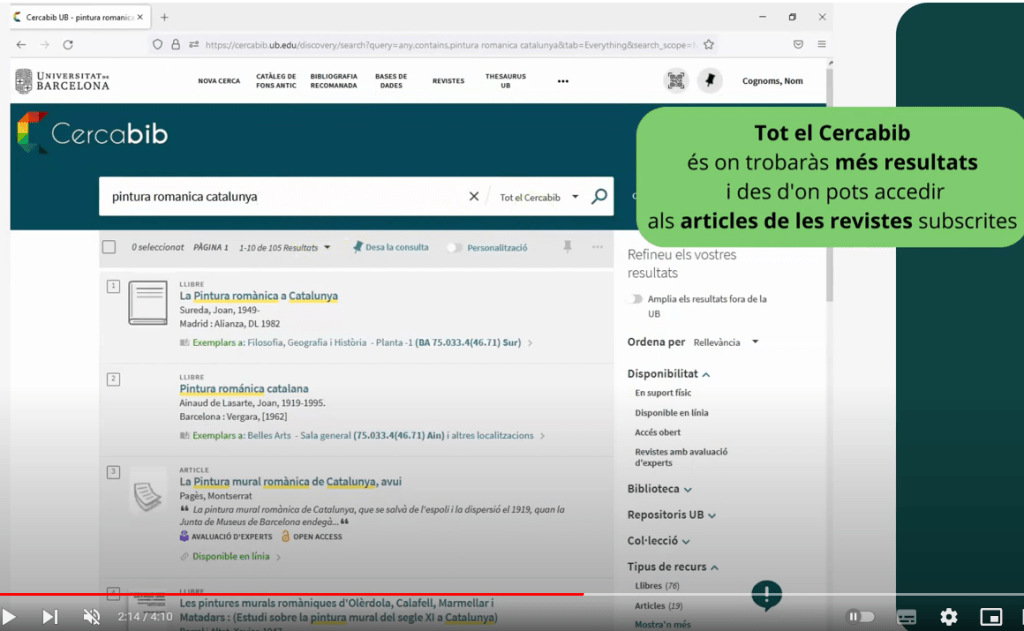Image resolution: width=1024 pixels, height=631 pixels.
Task: Click the pintura romanica catalunya search field
Action: pos(280,197)
